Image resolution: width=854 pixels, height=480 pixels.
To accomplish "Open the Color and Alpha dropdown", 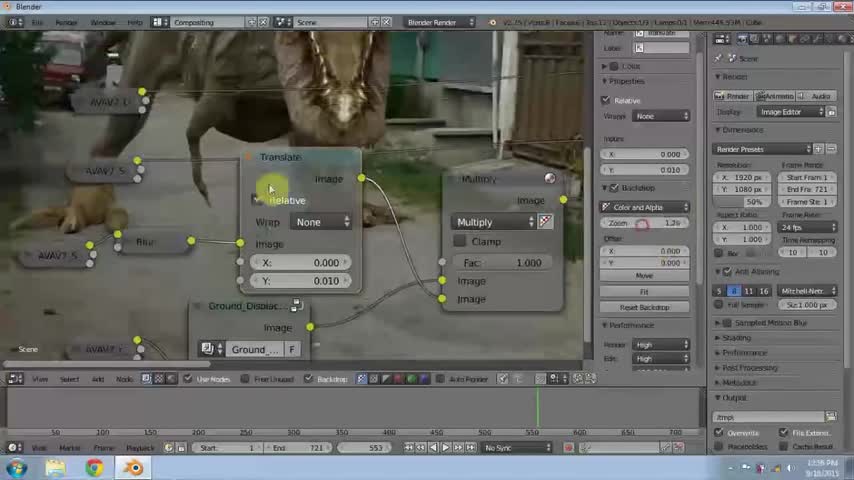I will [x=644, y=207].
